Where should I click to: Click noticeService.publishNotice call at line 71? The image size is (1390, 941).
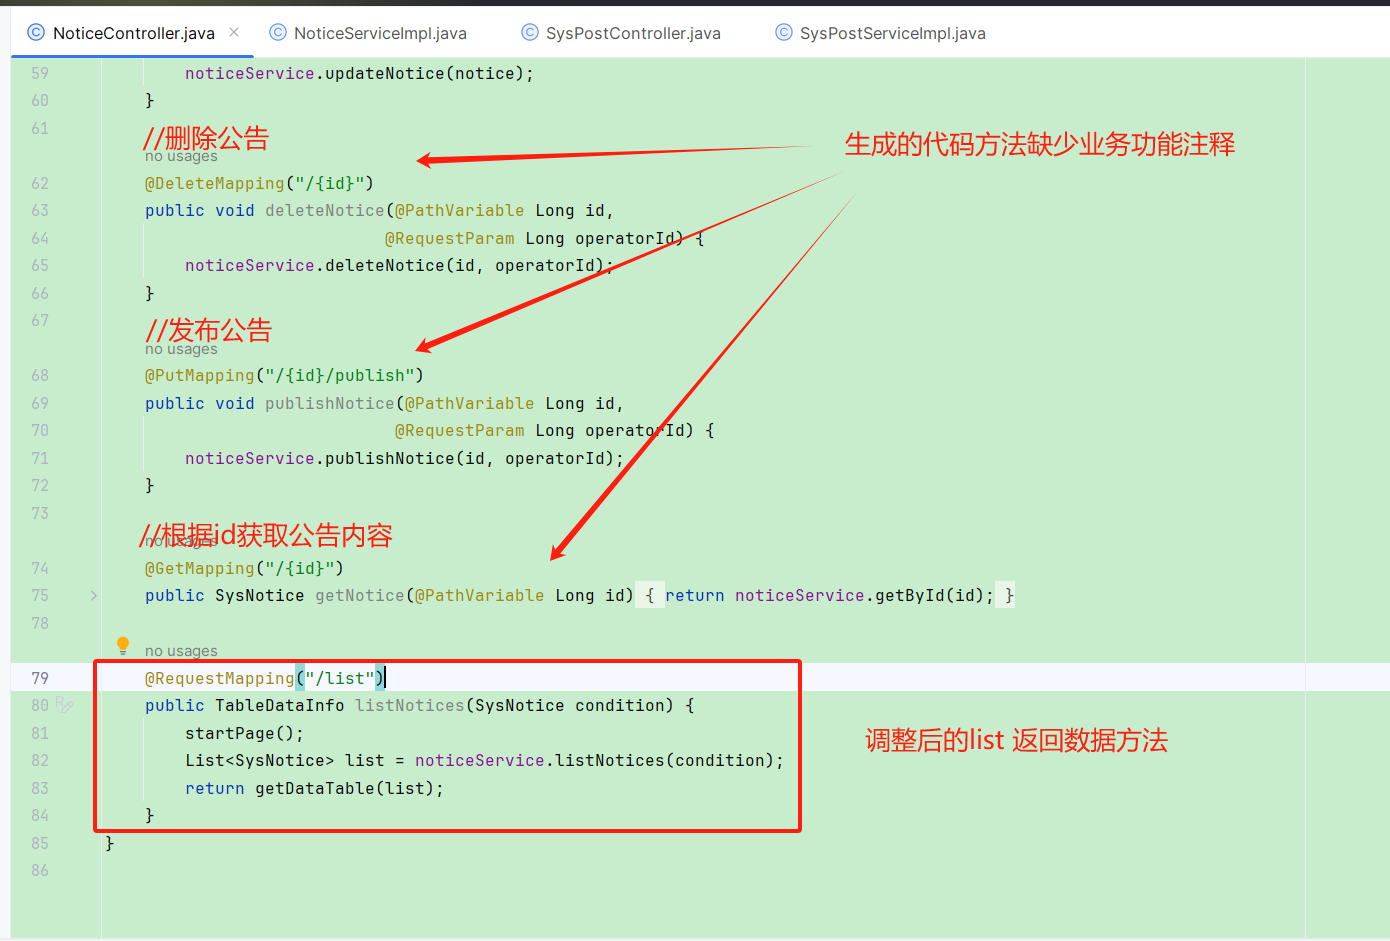pos(404,458)
